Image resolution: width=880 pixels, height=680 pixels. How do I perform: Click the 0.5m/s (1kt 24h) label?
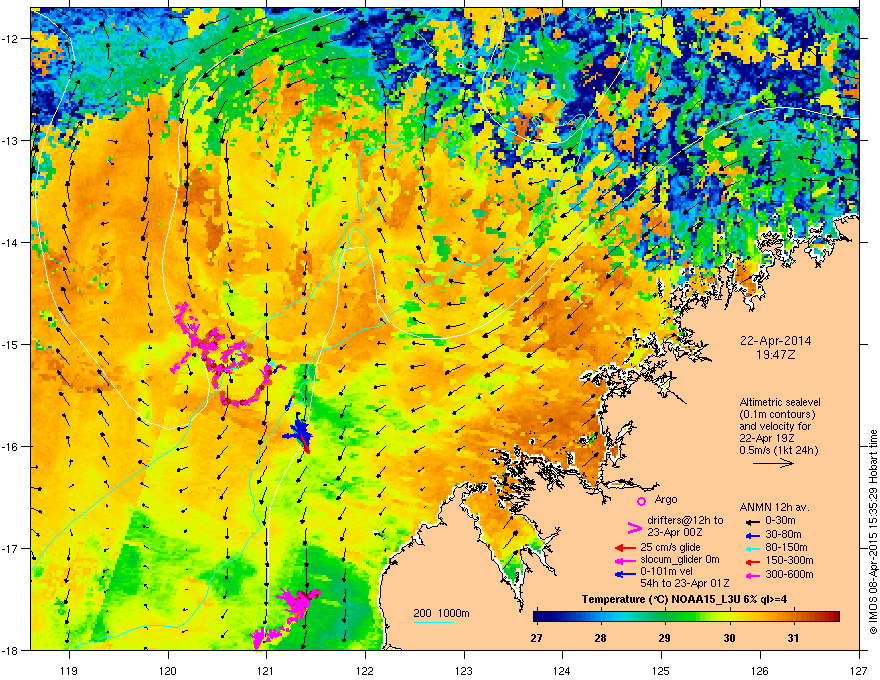779,450
